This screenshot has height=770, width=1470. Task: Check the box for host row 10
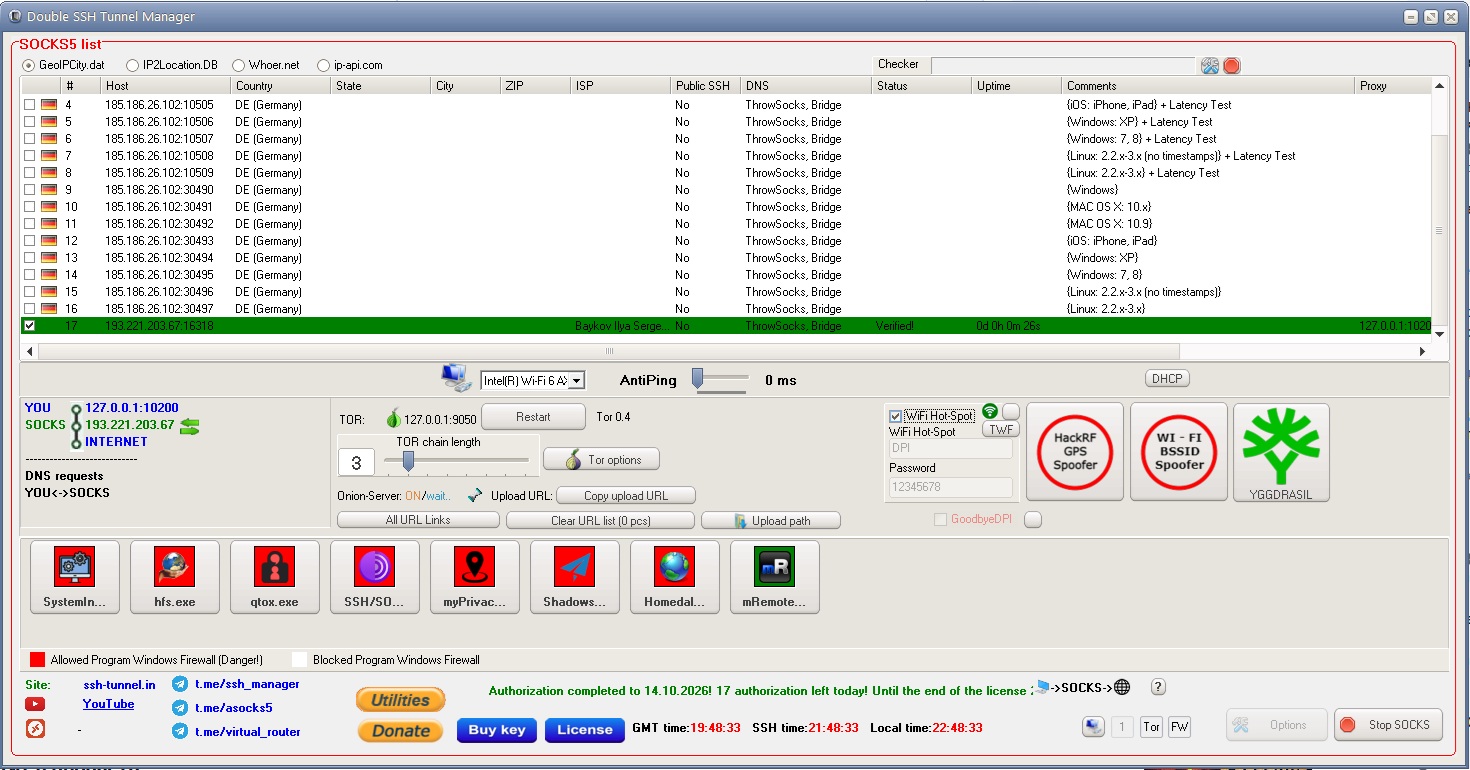(29, 207)
